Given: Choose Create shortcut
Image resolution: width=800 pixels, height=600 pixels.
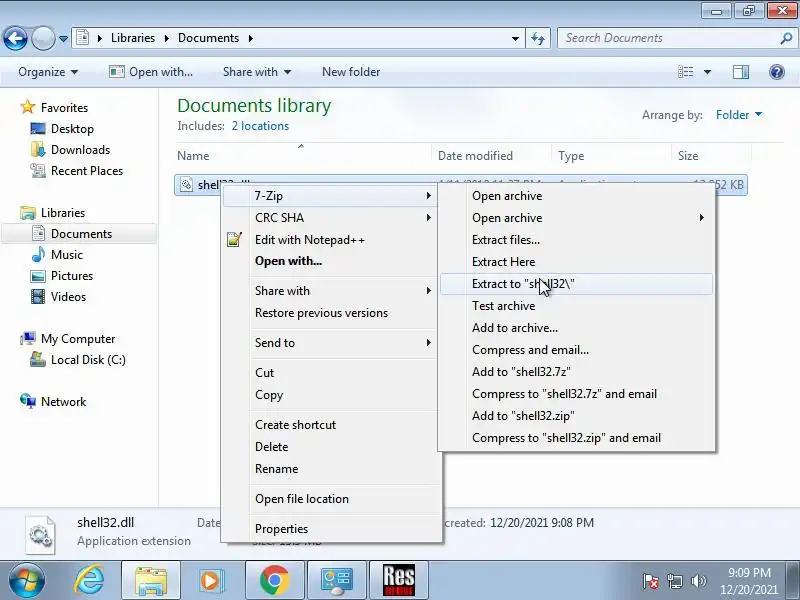Looking at the screenshot, I should click(x=330, y=425).
